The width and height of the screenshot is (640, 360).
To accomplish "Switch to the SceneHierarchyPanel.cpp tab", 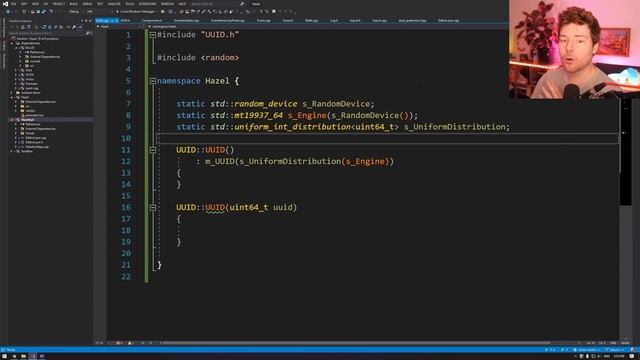I will 228,20.
